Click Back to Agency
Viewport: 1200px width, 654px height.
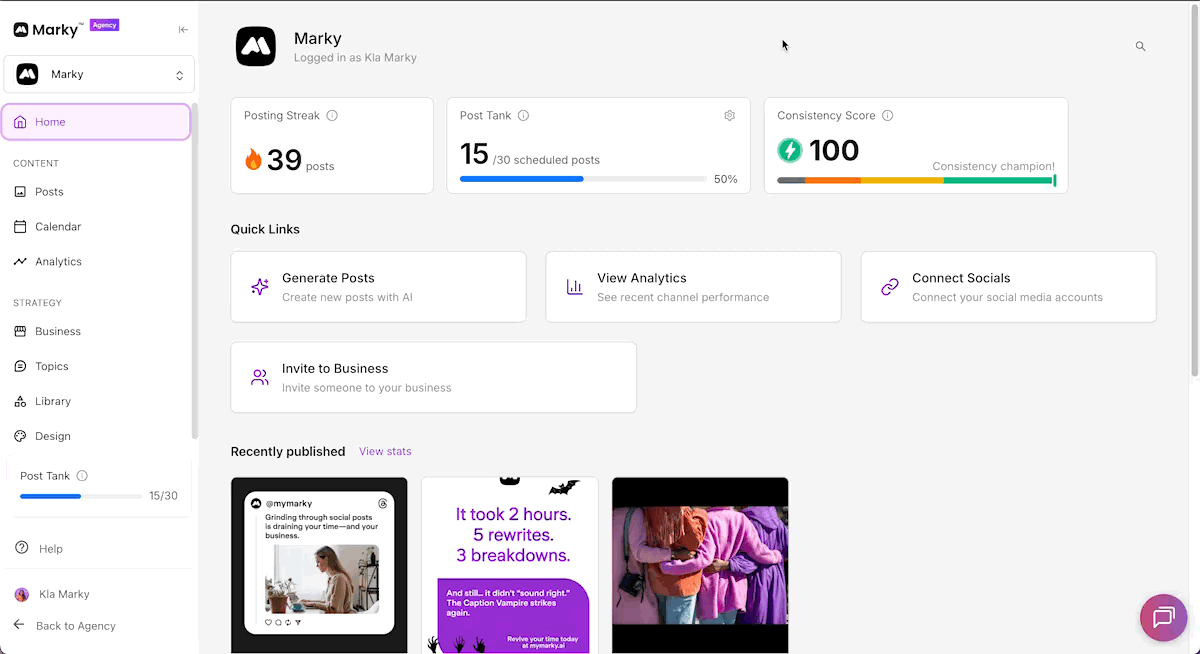(x=75, y=626)
